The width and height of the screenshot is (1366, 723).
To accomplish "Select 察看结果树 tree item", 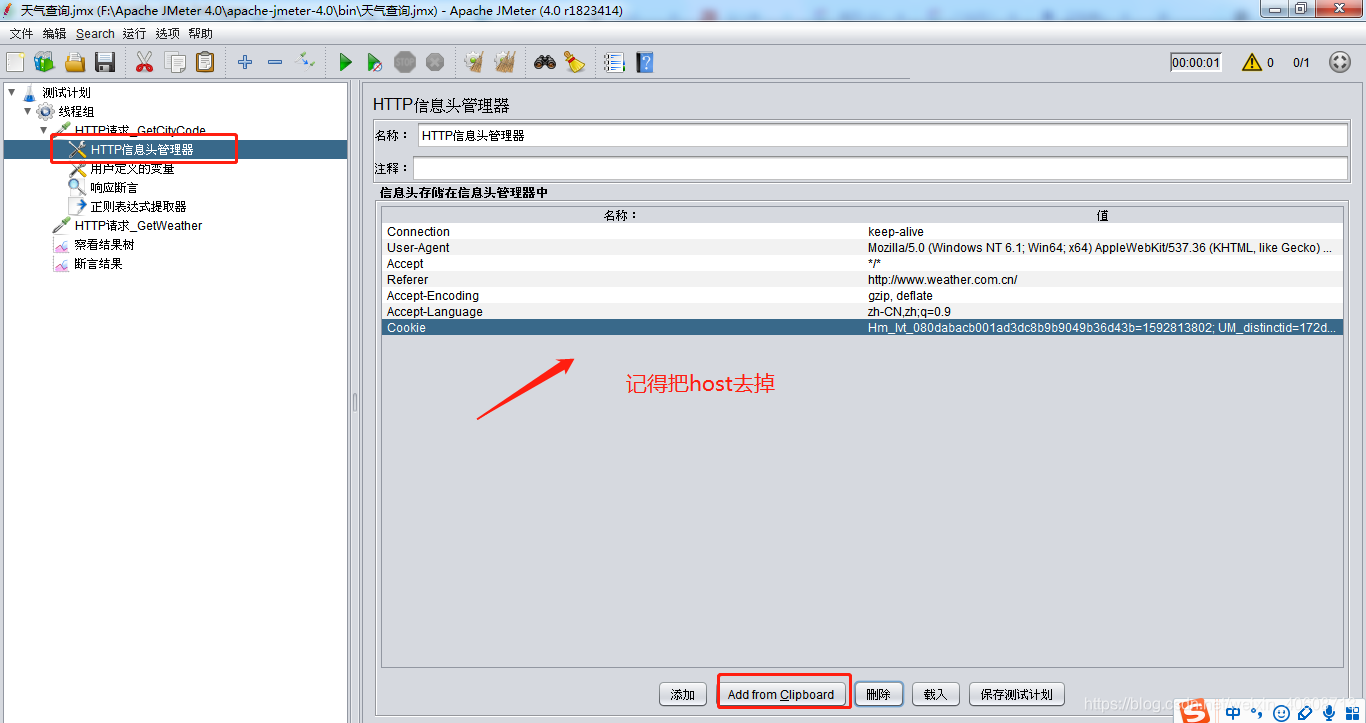I will 104,244.
